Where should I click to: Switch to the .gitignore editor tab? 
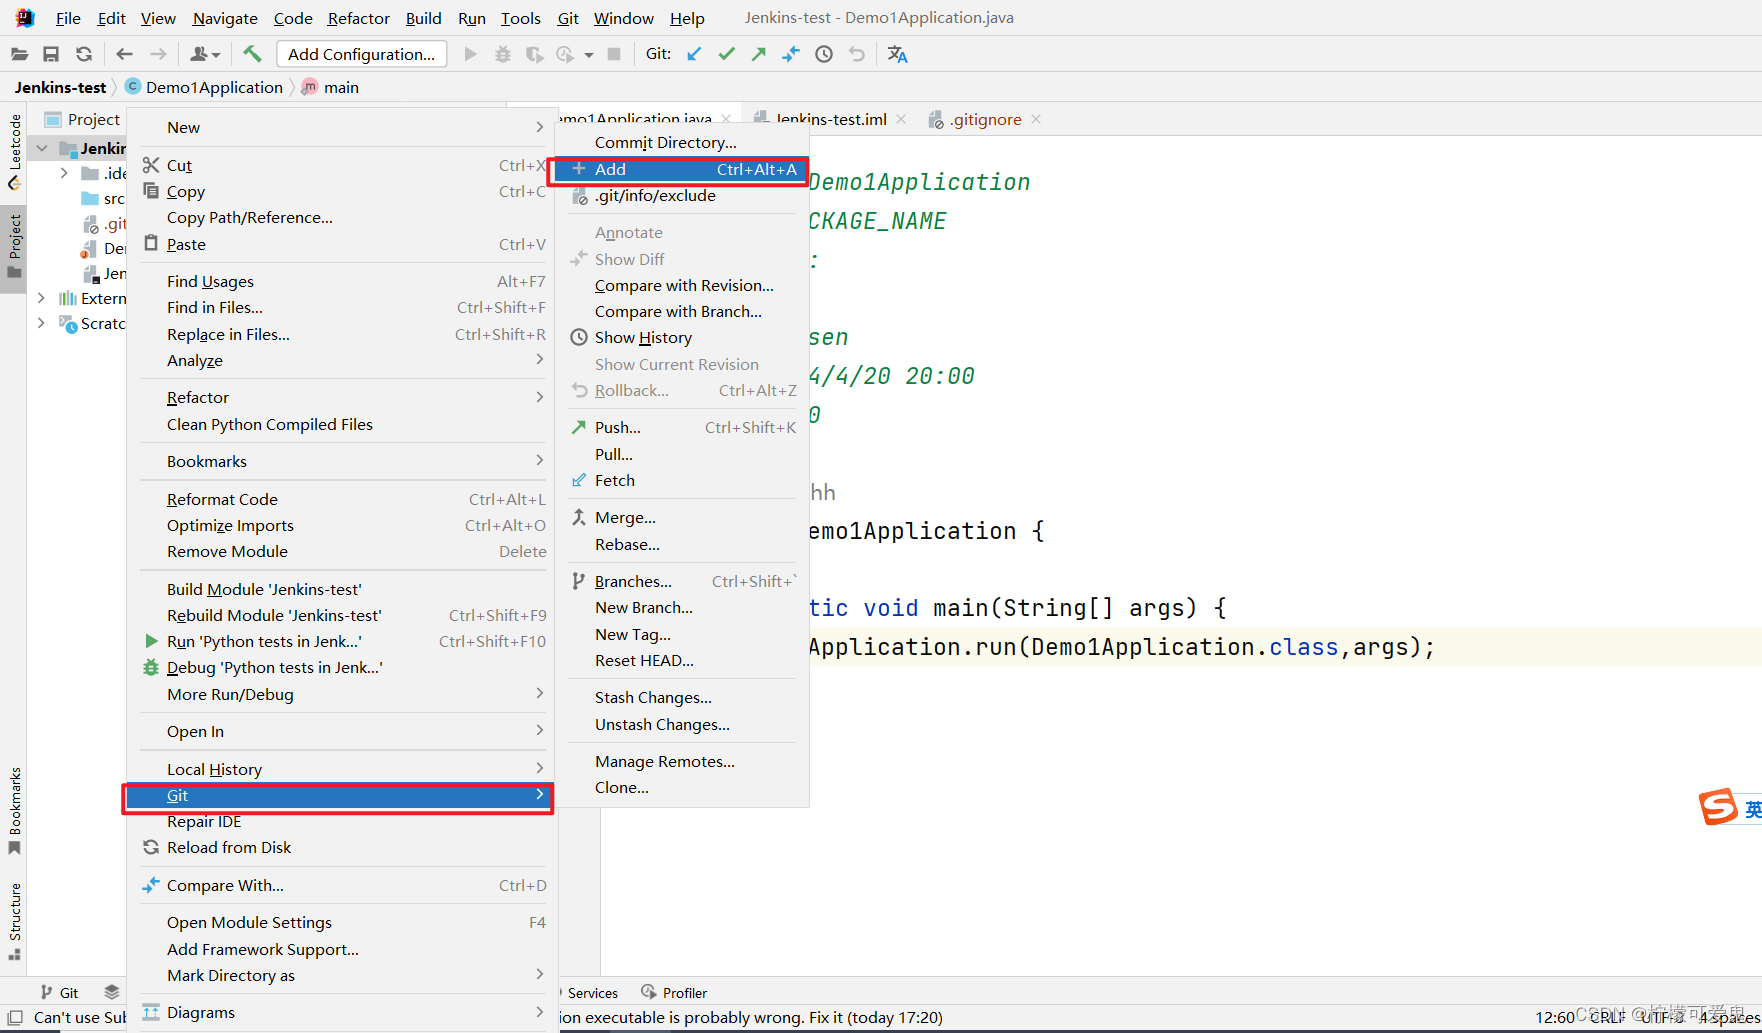985,119
